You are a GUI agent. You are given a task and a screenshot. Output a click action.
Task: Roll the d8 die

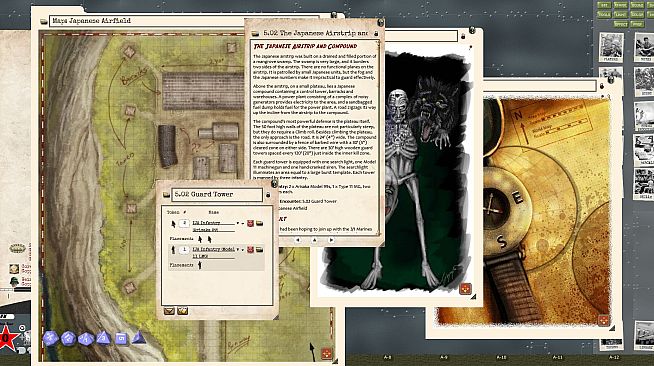pyautogui.click(x=103, y=338)
